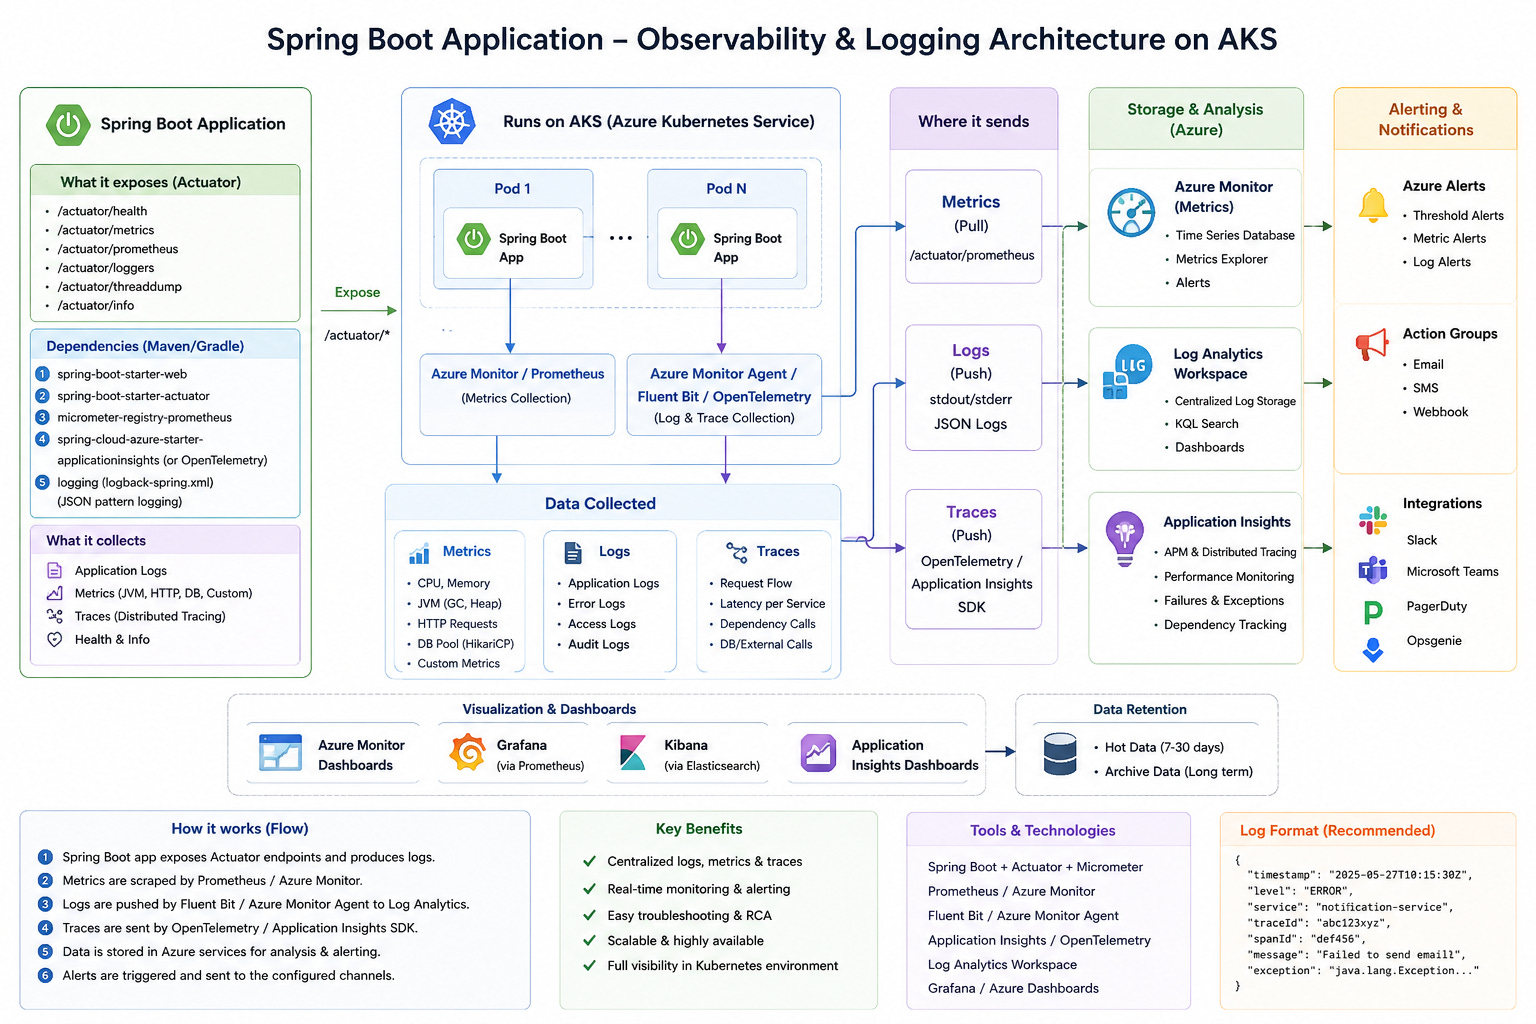Click the "level": "ERROR" line in log format
This screenshot has height=1024, width=1536.
point(1300,891)
